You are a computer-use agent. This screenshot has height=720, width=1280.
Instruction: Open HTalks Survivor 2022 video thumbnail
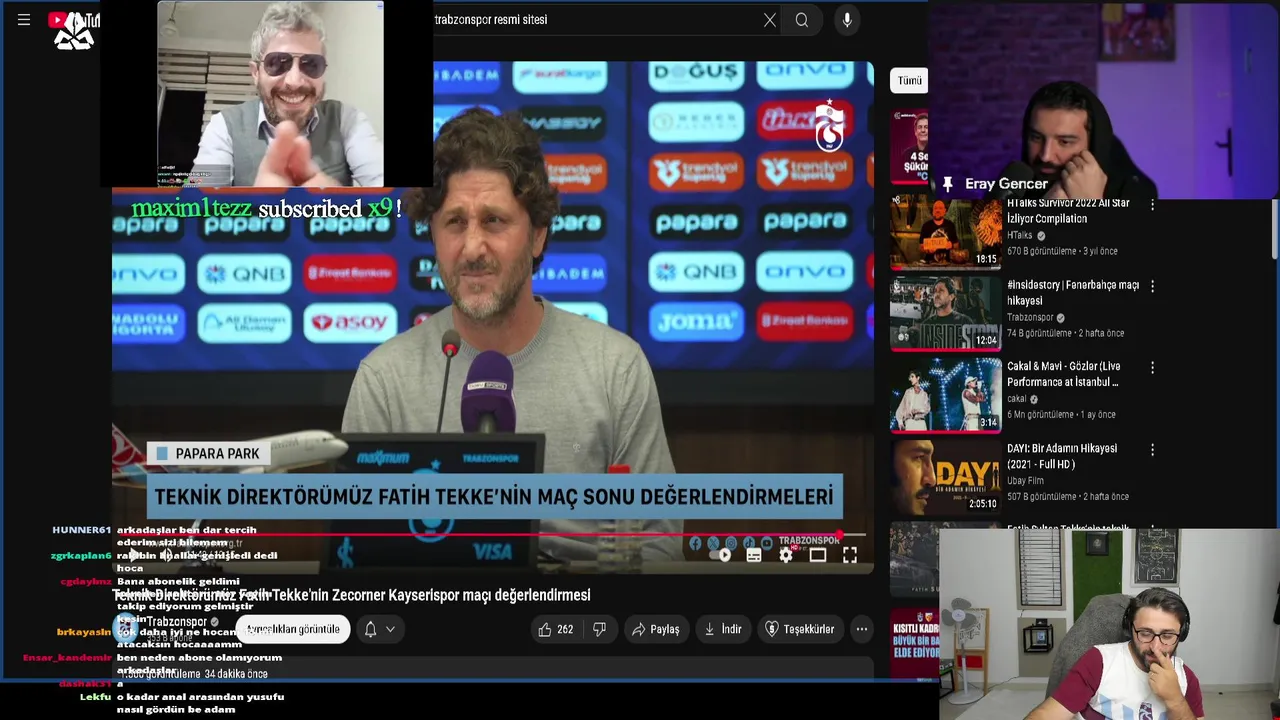click(945, 232)
